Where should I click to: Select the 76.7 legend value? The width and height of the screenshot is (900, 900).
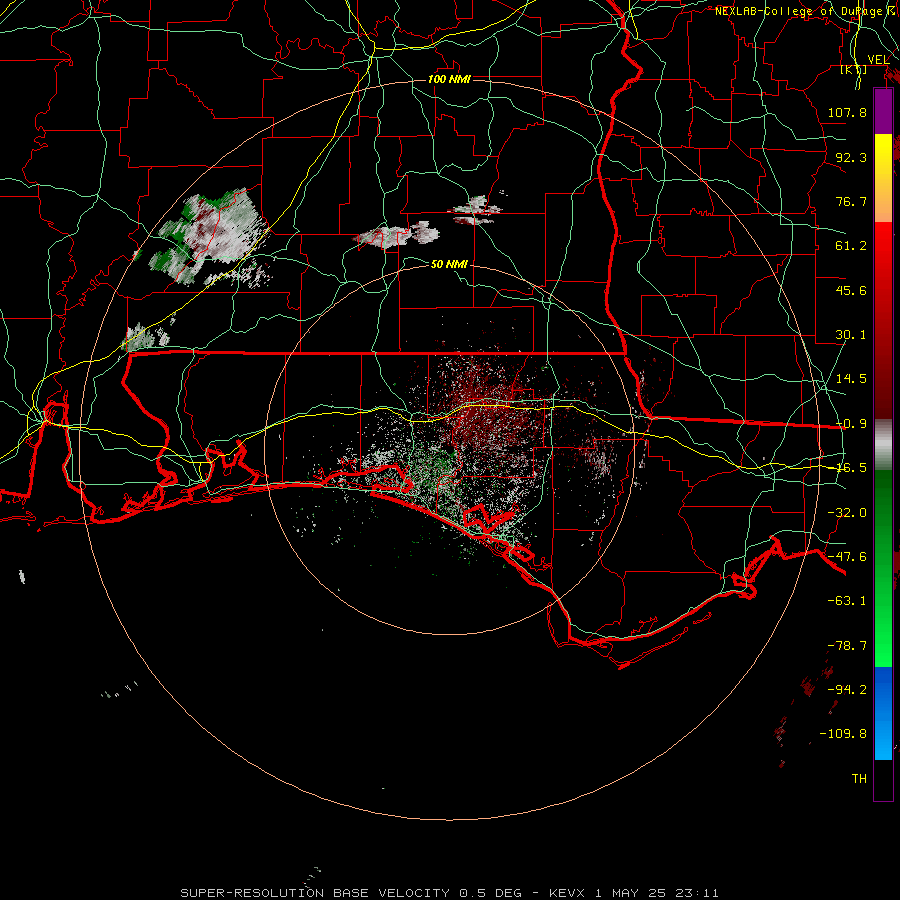pos(851,201)
